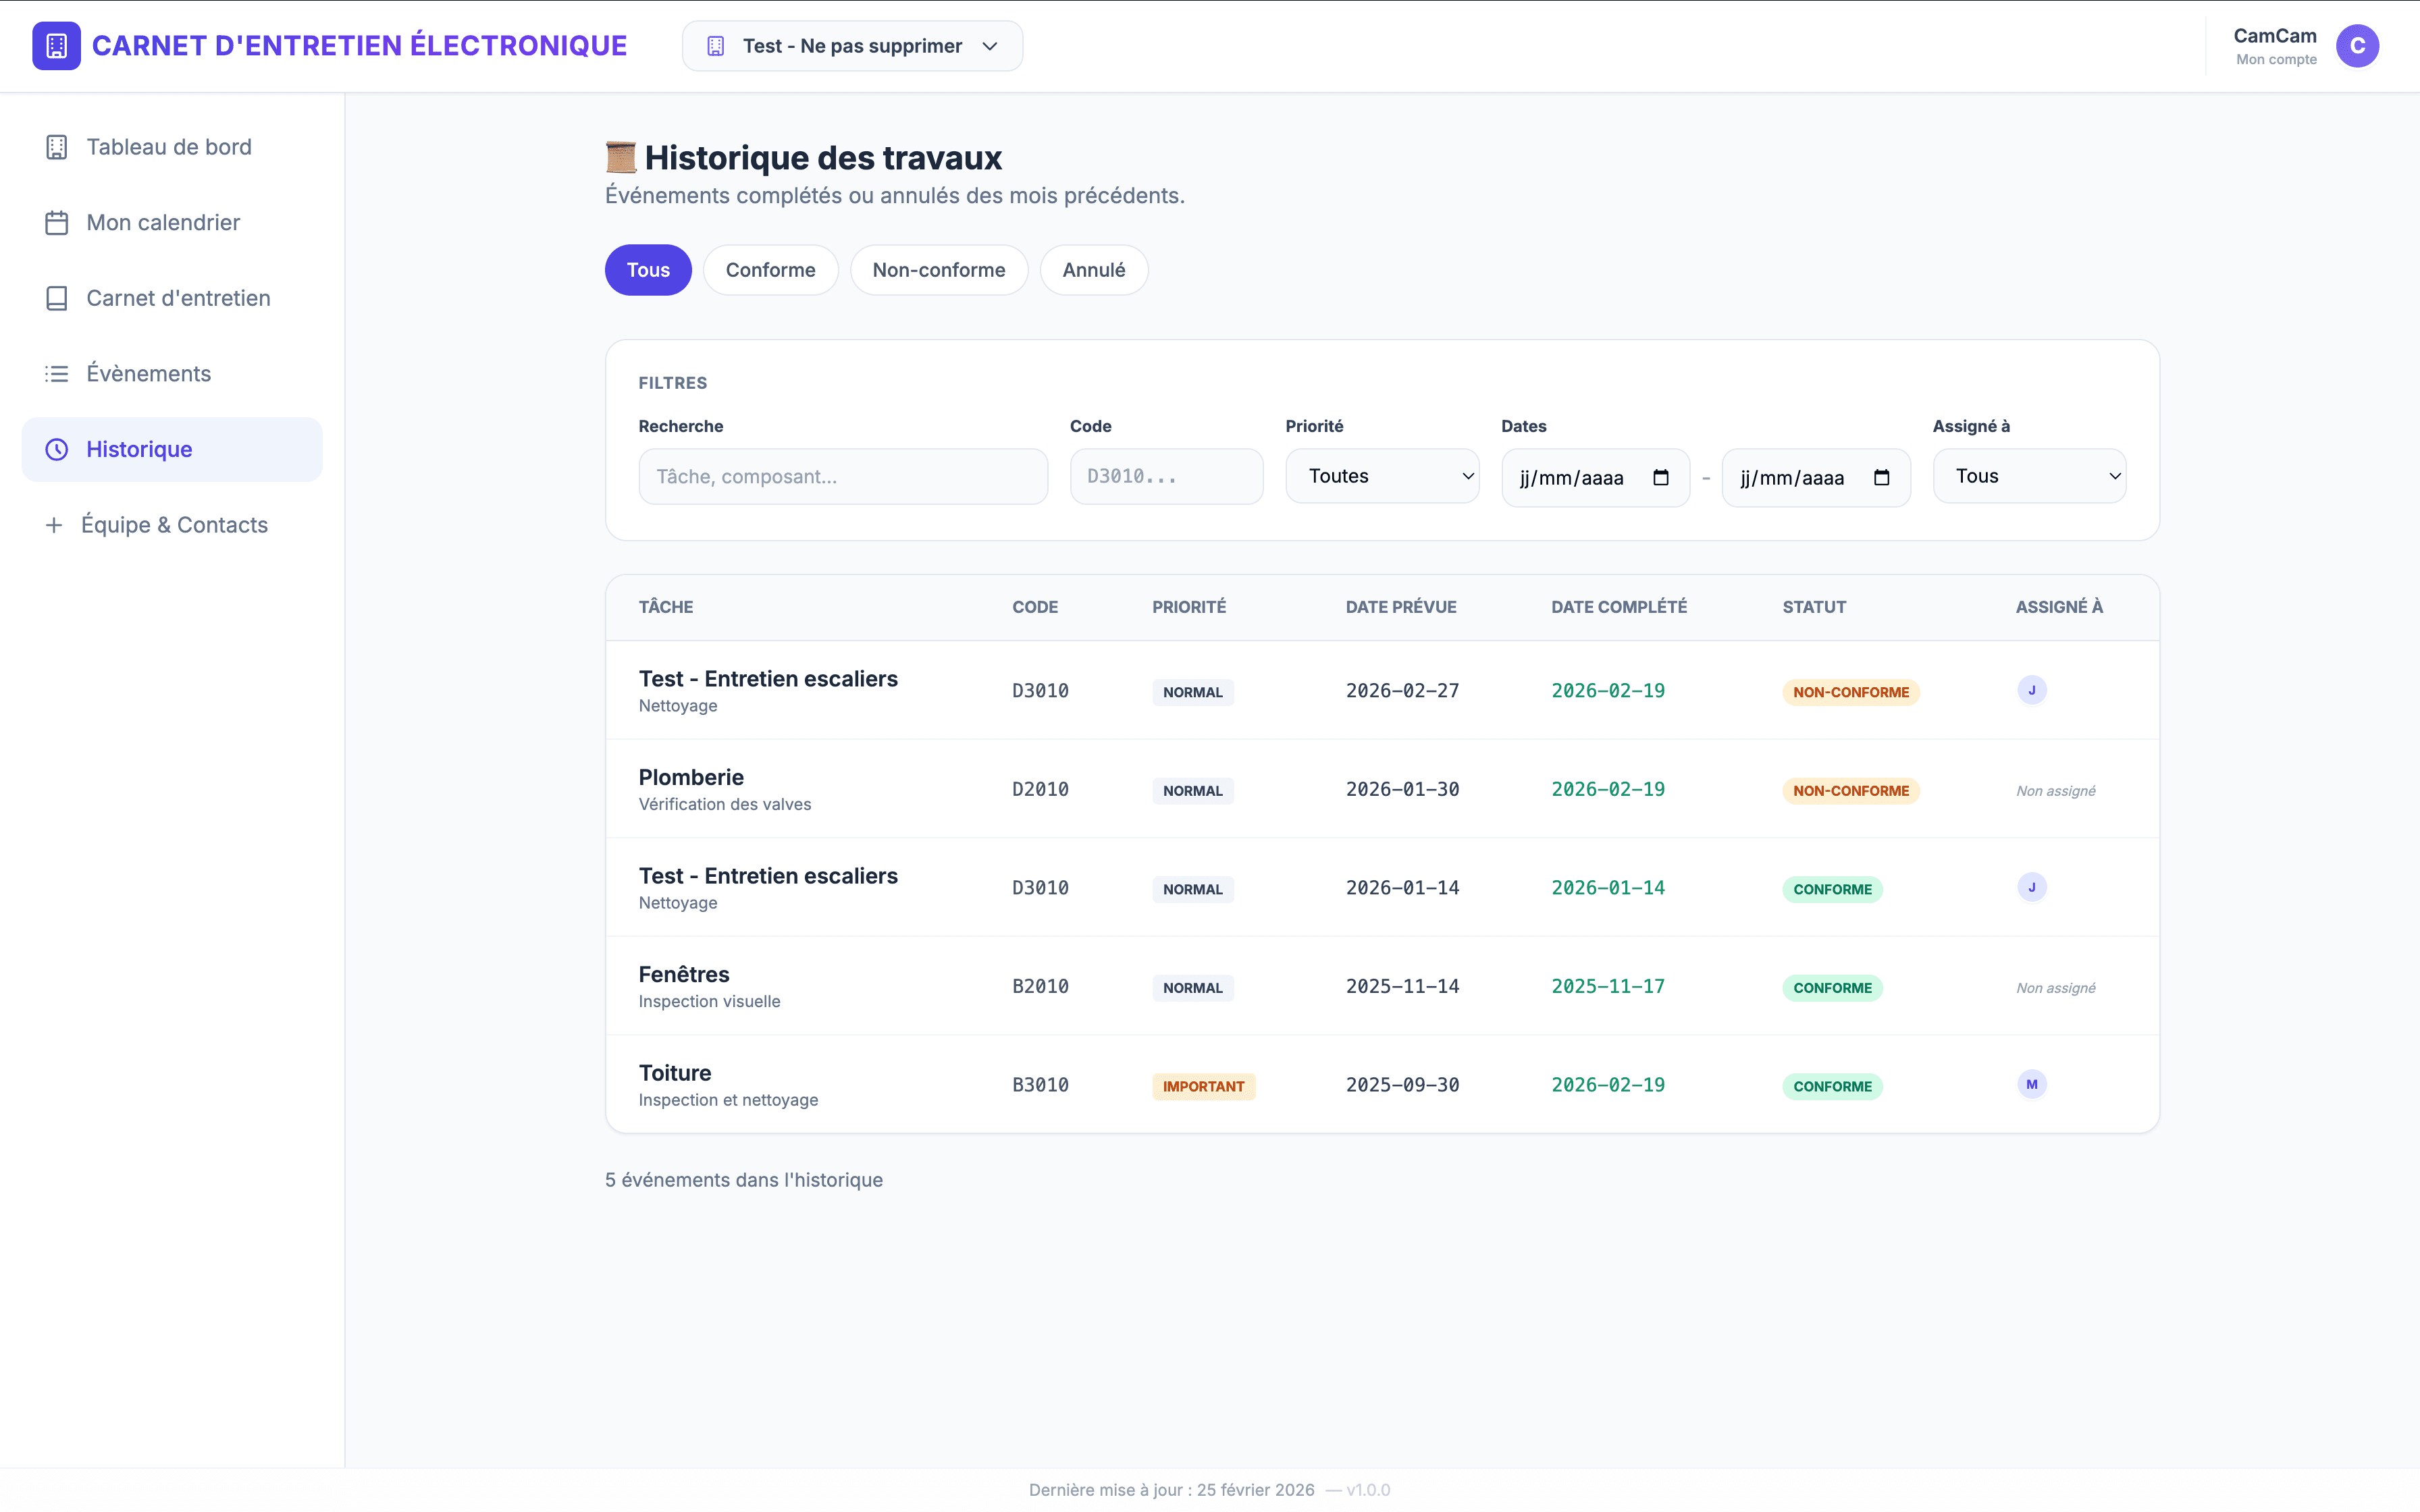Select the Conforme filter pill
Screen dimensions: 2420x1512
click(770, 270)
